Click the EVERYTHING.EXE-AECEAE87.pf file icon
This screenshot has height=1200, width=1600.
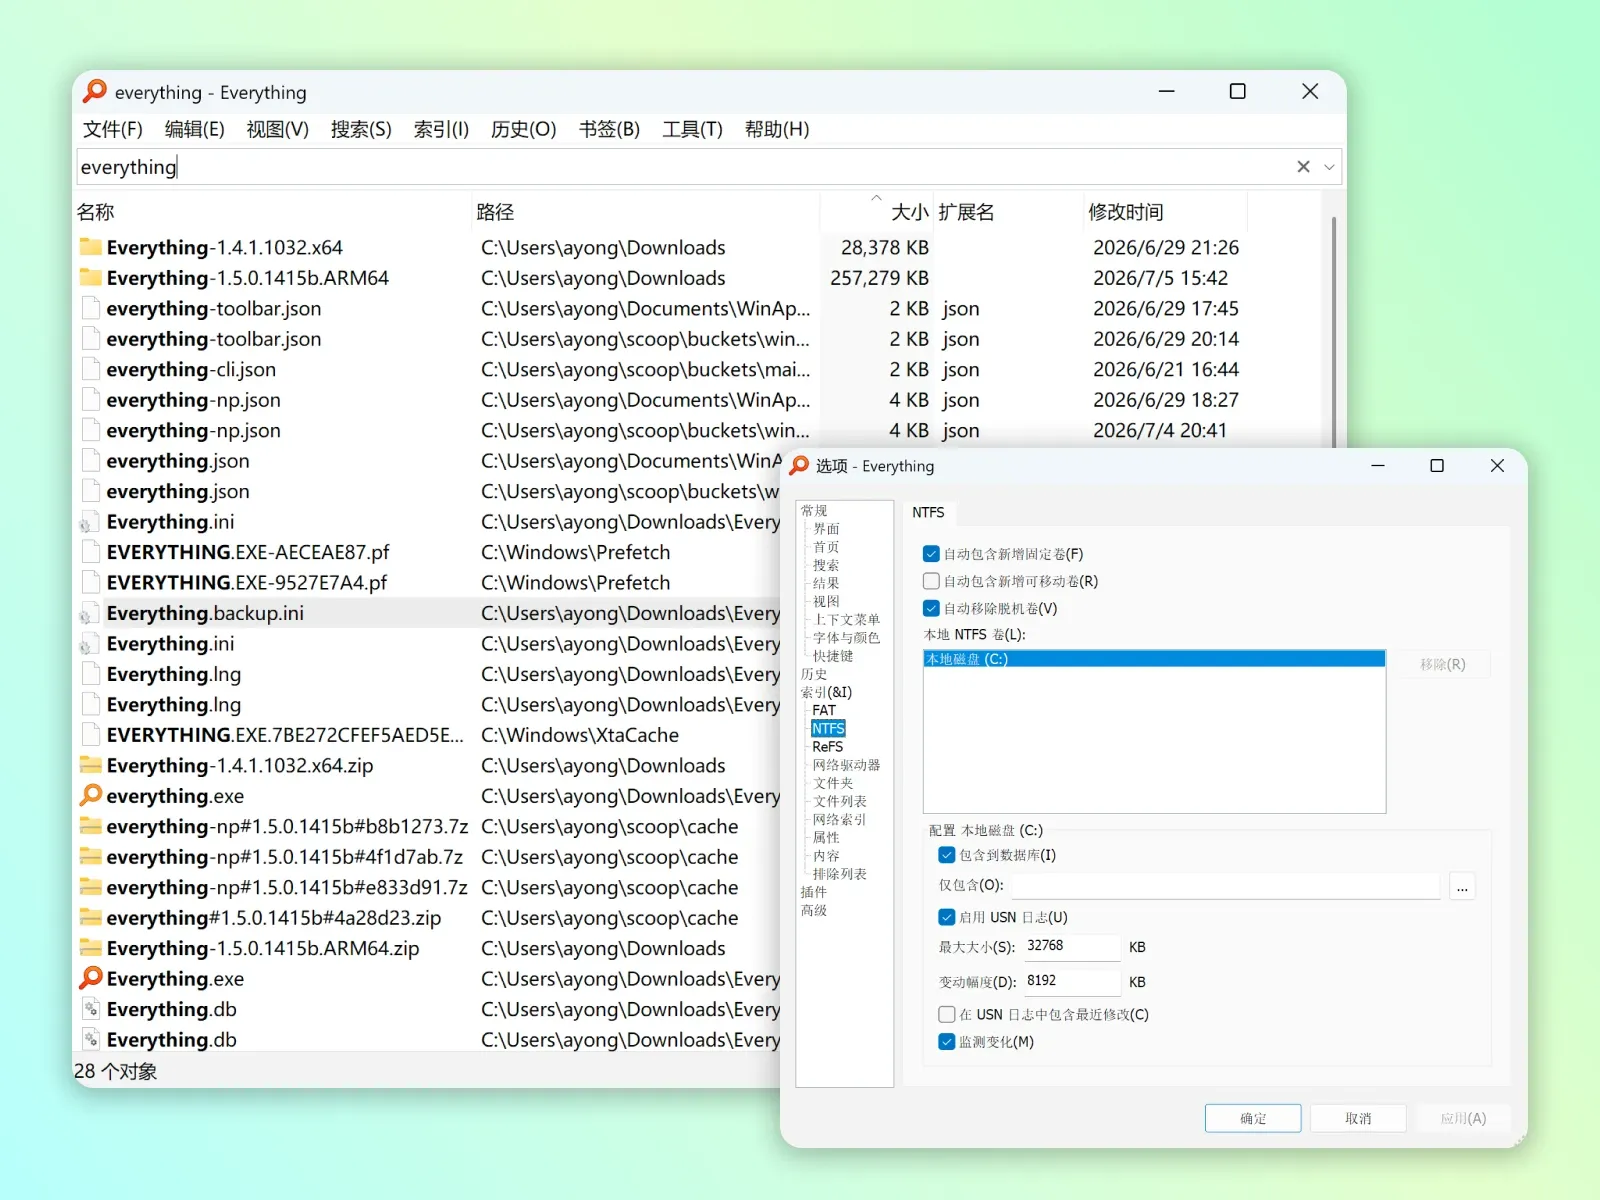click(x=91, y=552)
